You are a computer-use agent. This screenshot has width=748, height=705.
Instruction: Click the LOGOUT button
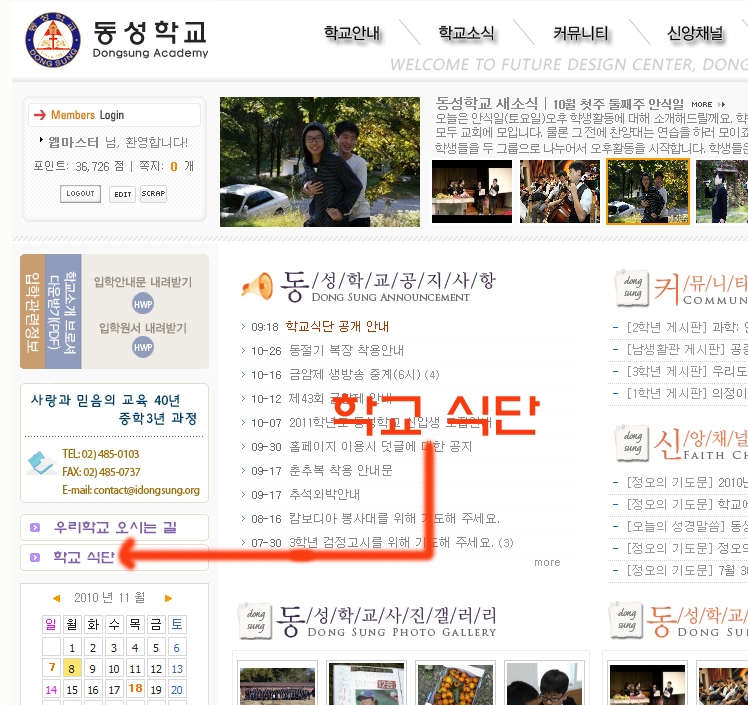click(80, 194)
